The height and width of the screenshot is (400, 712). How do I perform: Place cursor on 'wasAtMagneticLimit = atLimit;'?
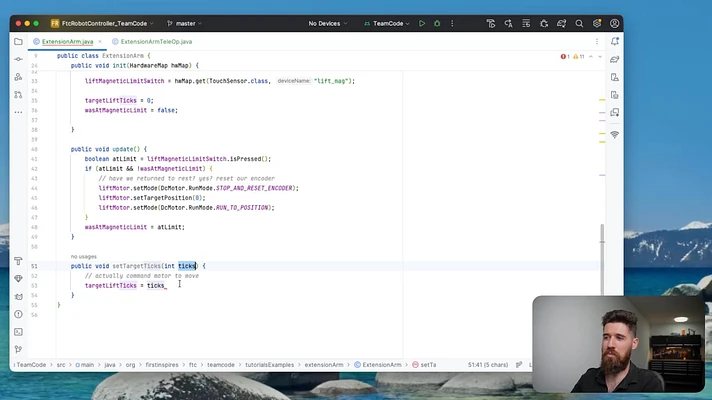tap(134, 227)
